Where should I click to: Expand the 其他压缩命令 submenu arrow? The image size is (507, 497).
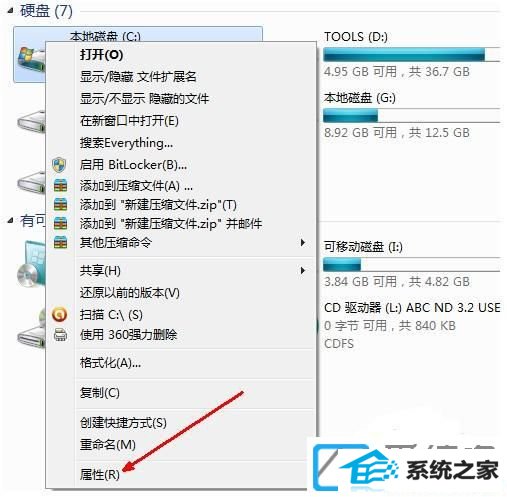pyautogui.click(x=303, y=242)
